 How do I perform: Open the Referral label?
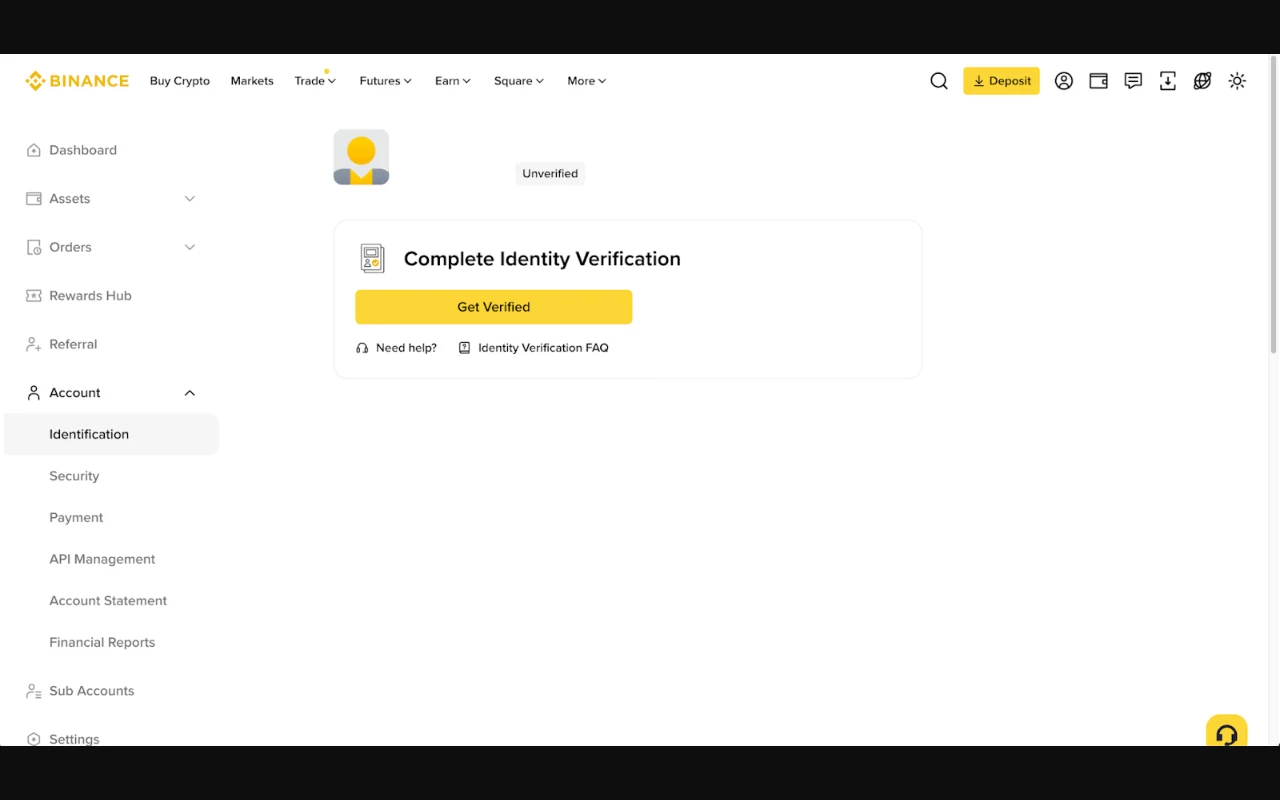tap(73, 344)
